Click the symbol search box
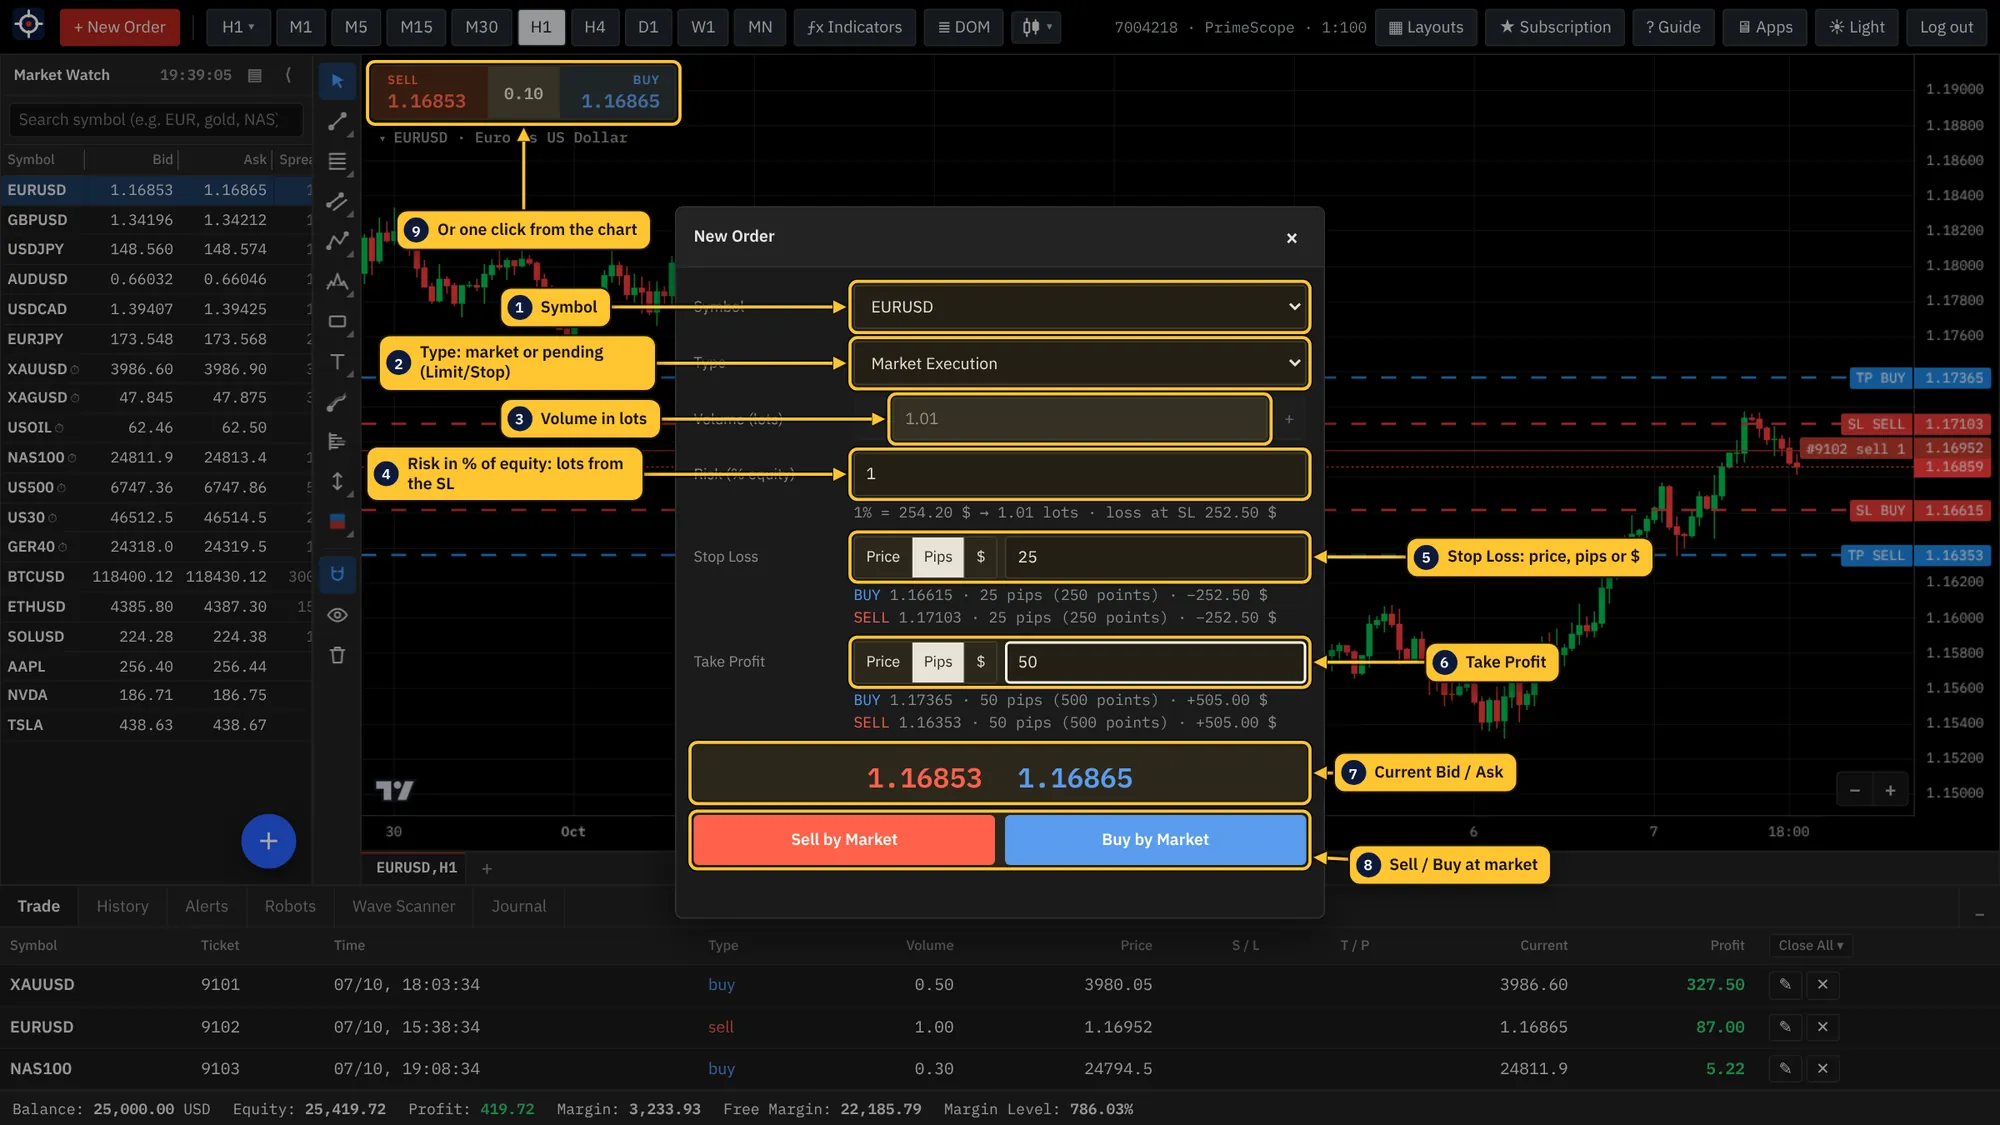The height and width of the screenshot is (1125, 2000). [x=155, y=120]
